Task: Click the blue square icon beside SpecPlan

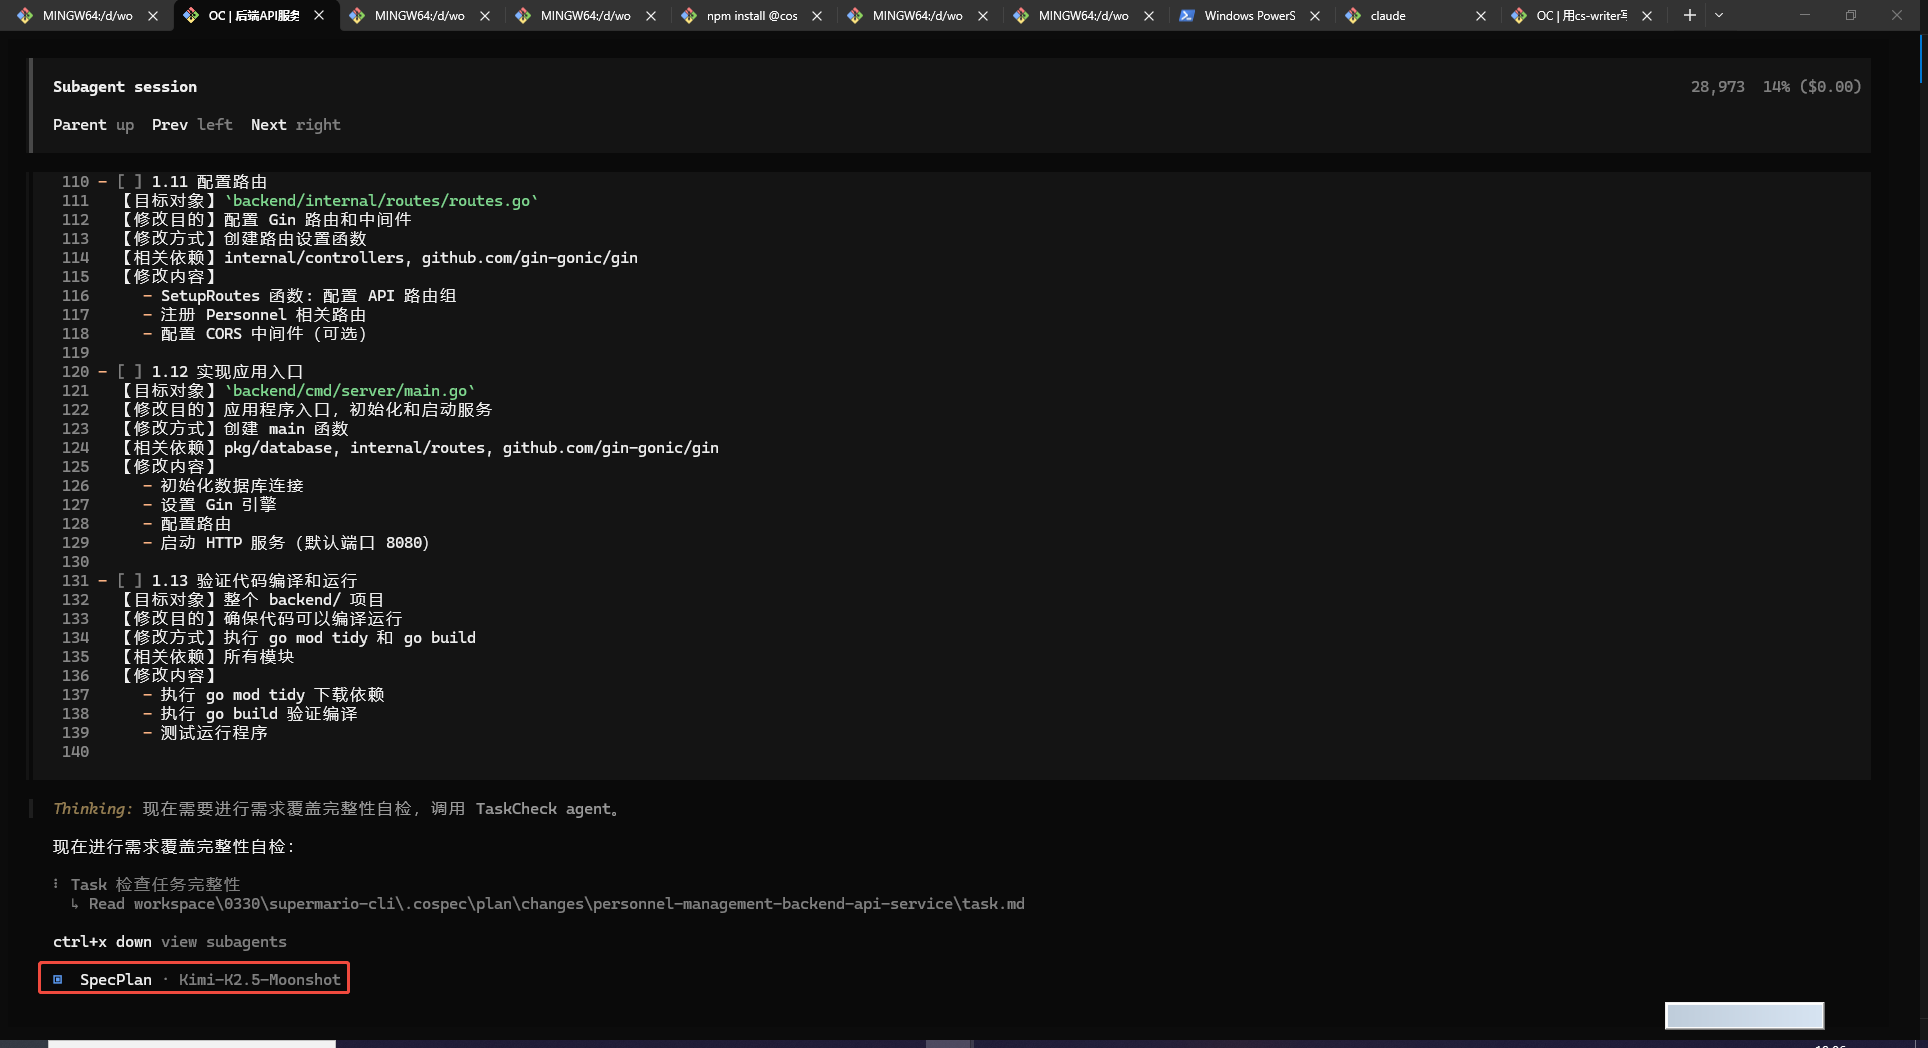Action: tap(58, 980)
